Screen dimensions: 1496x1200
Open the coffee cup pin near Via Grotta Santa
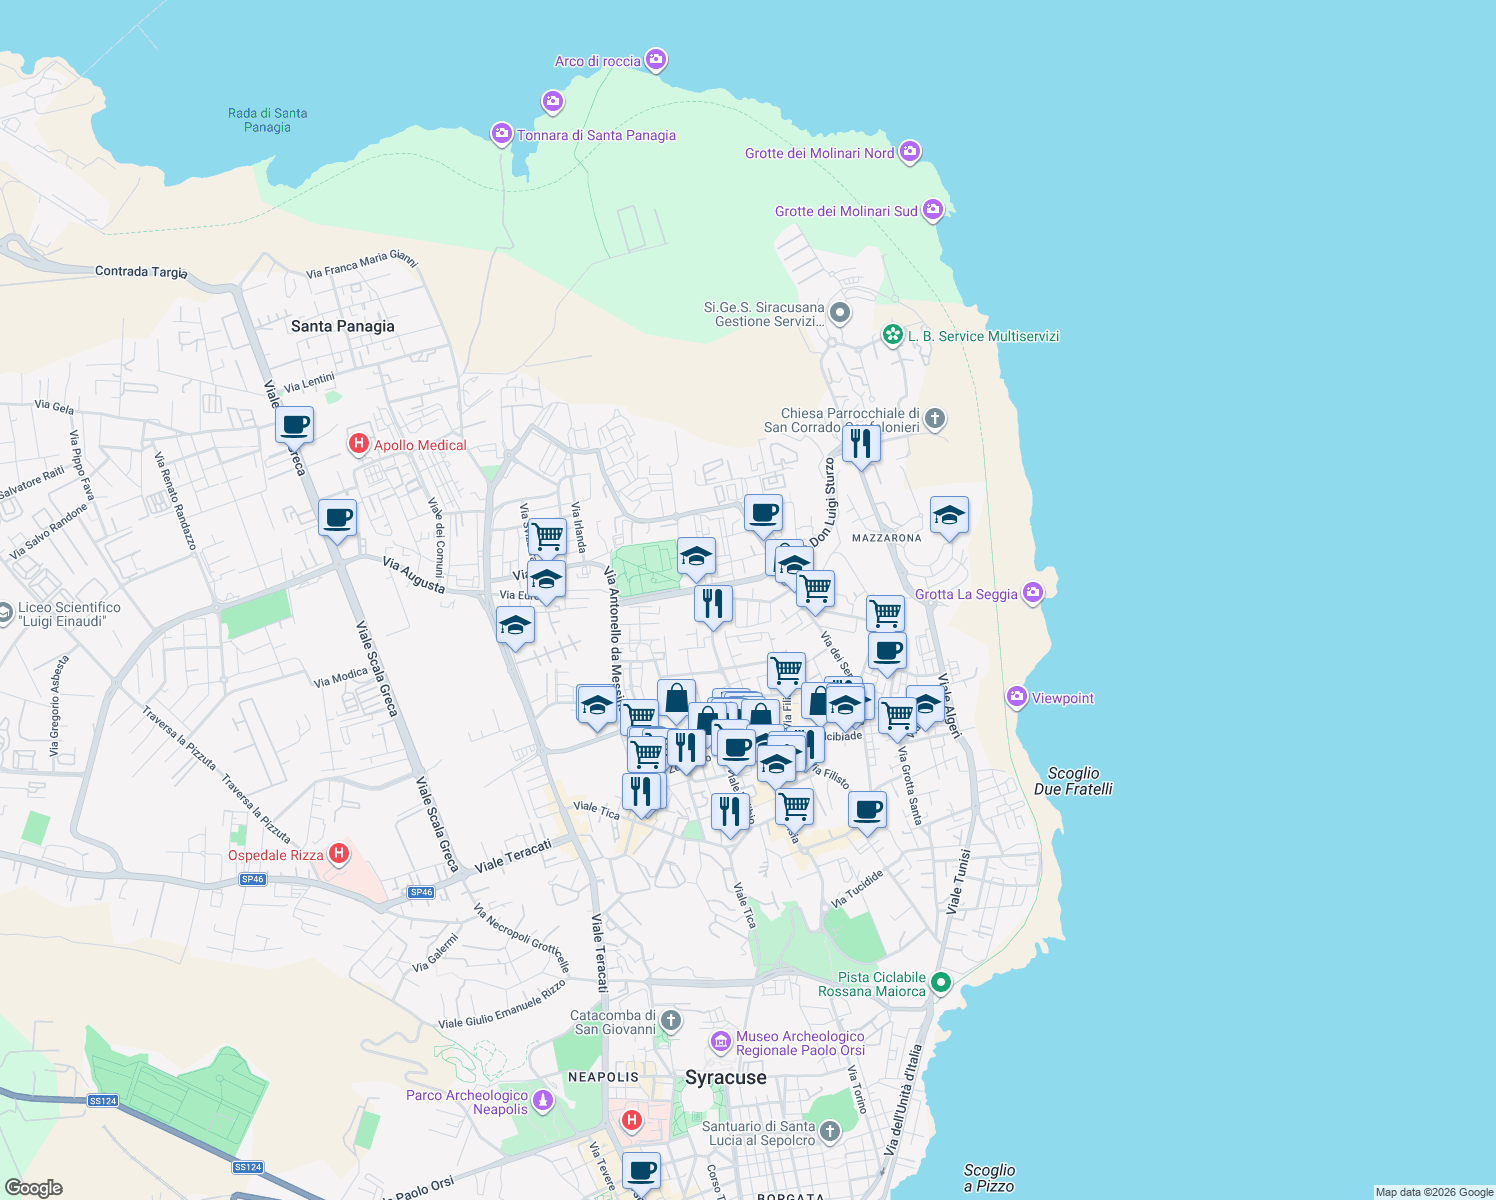click(x=866, y=811)
